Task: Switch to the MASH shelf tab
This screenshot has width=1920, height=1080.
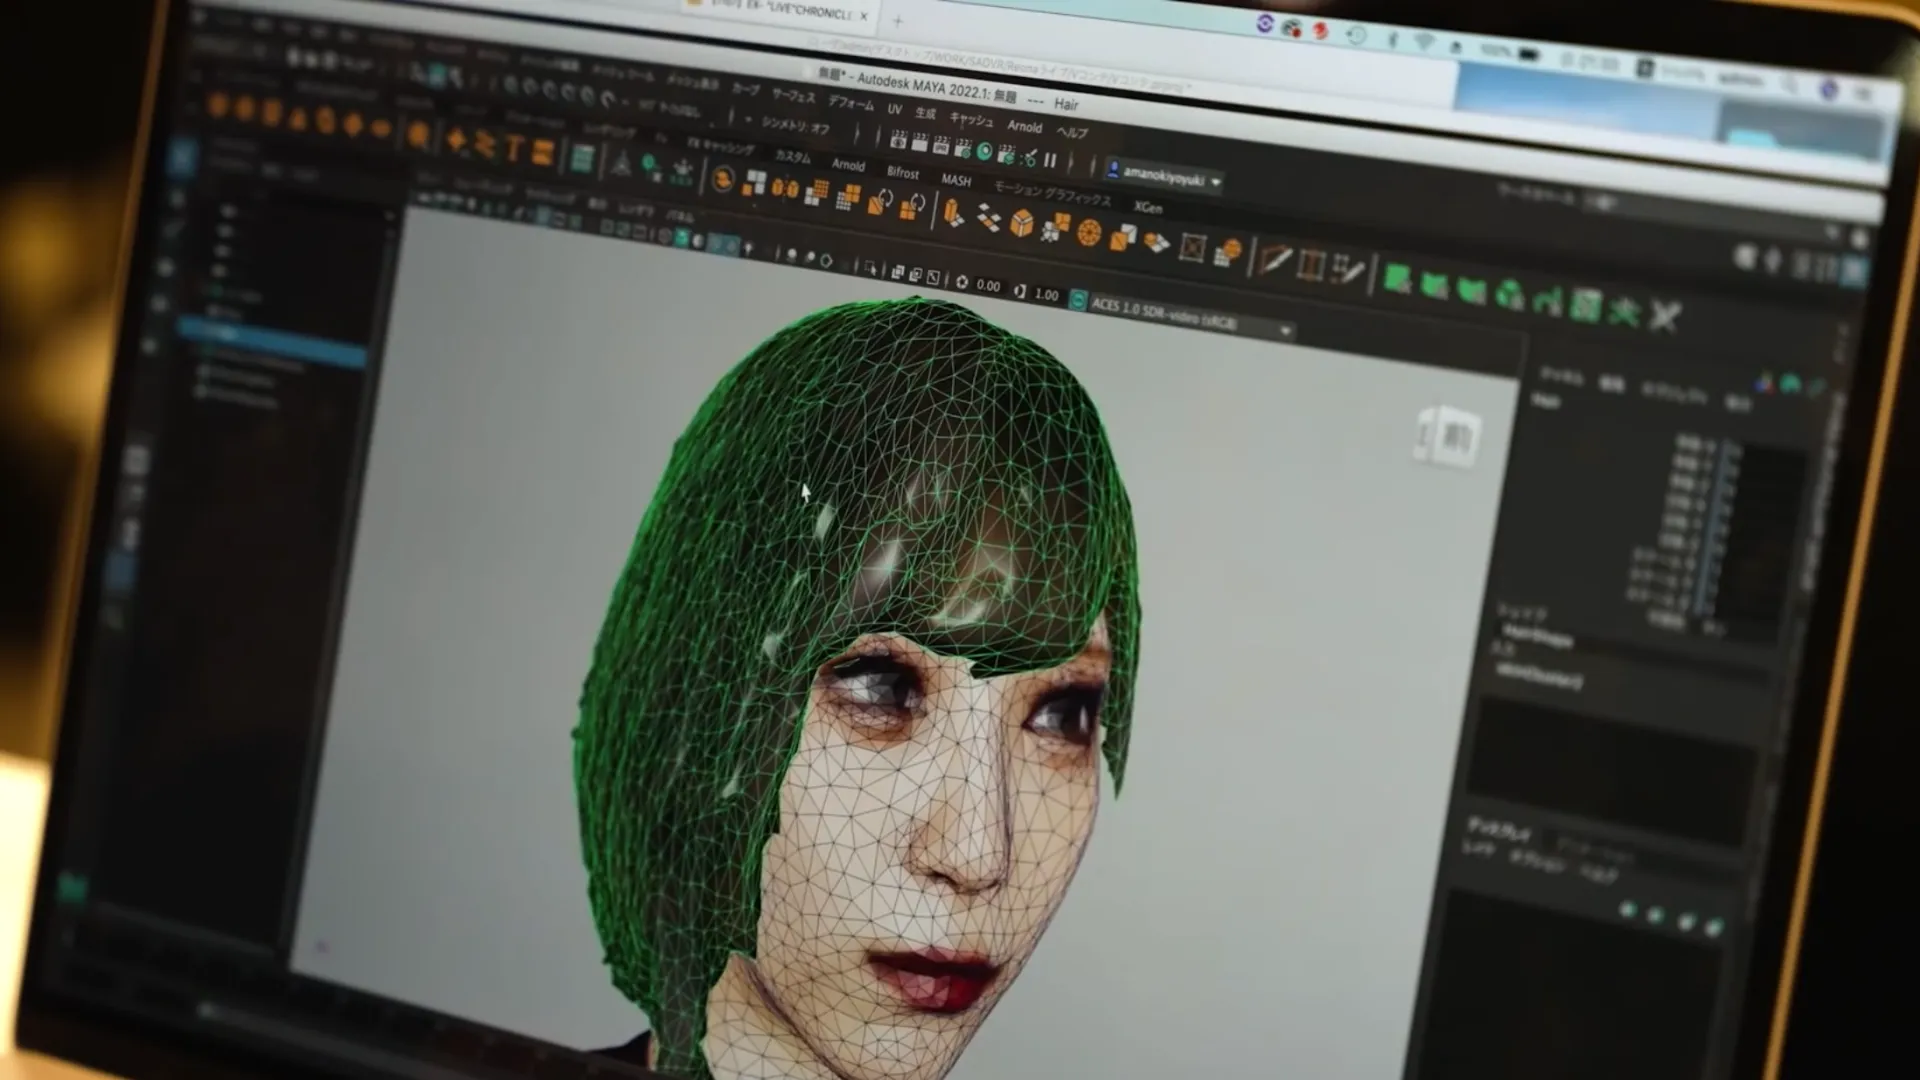Action: point(956,180)
